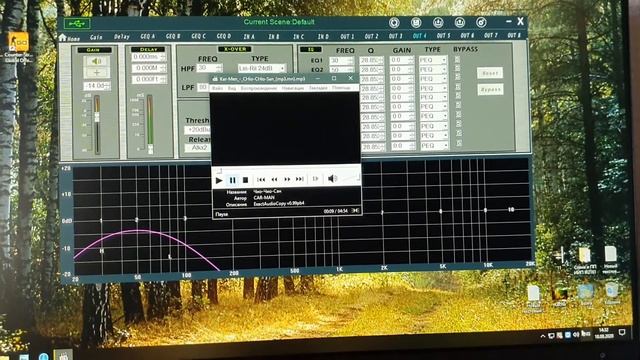The image size is (640, 360).
Task: Switch to the Gain tab
Action: click(x=96, y=38)
